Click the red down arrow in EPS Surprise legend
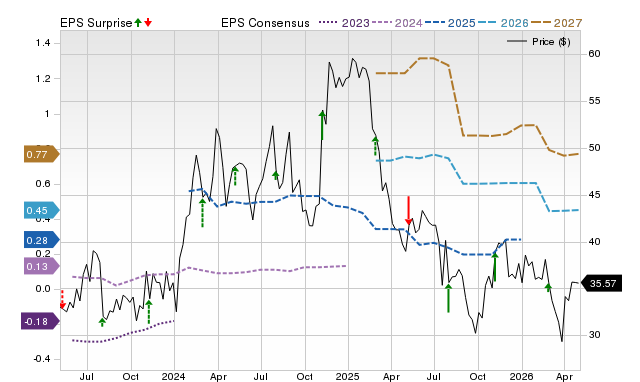Viewport: 640px width, 382px height. pos(148,22)
